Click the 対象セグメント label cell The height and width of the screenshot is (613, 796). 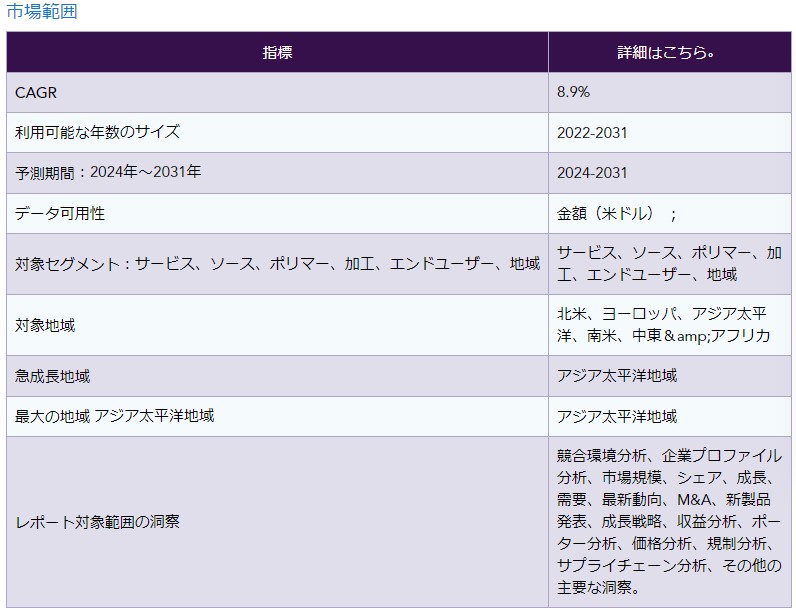tap(277, 264)
